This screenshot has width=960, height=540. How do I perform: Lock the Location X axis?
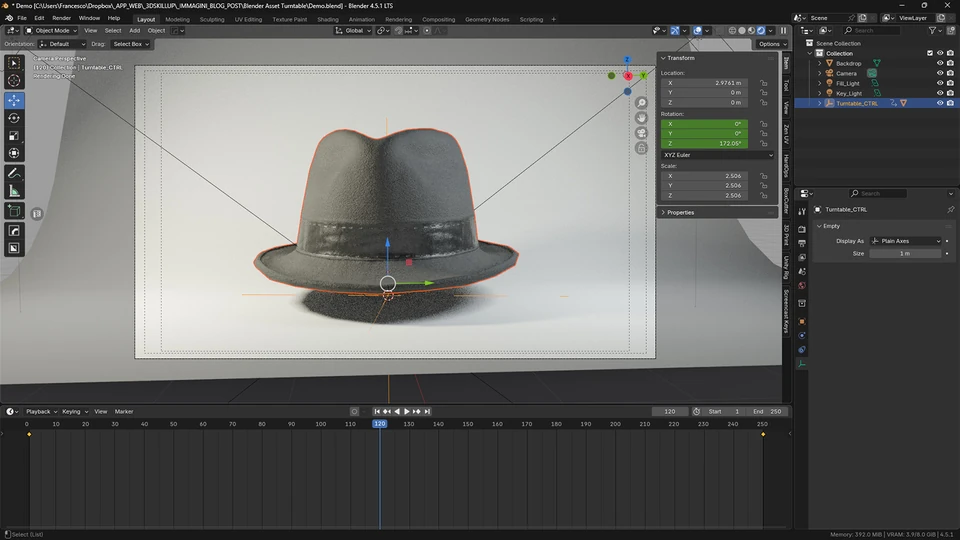pyautogui.click(x=763, y=83)
